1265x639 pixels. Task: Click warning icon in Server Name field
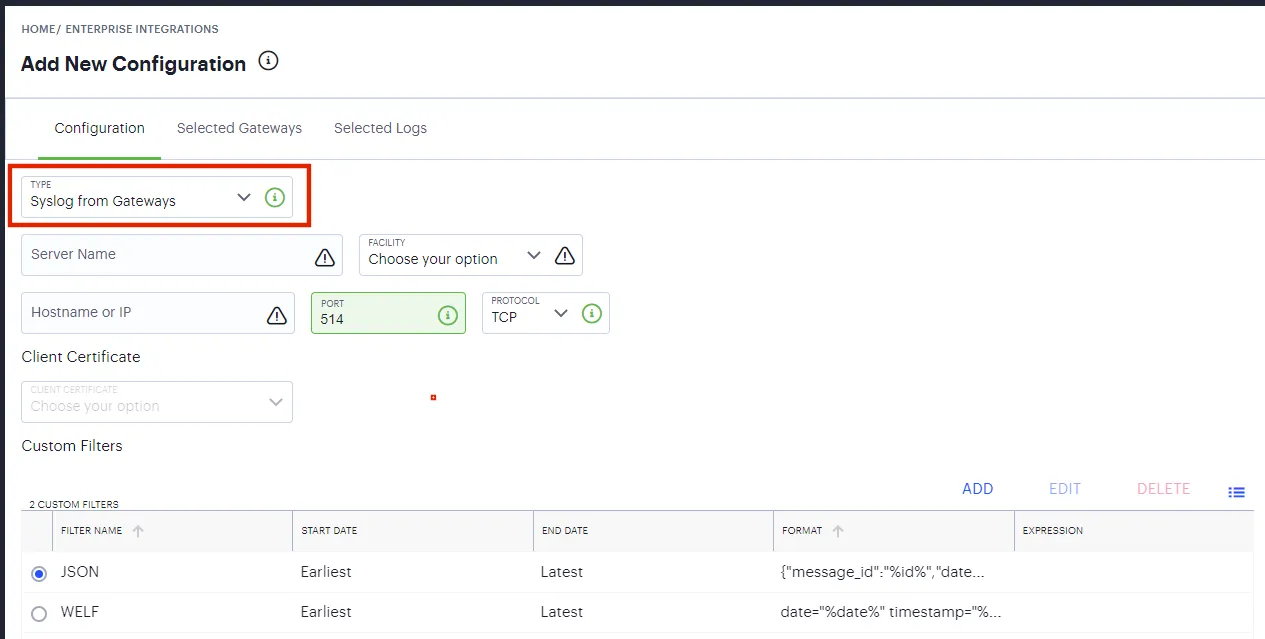click(325, 257)
